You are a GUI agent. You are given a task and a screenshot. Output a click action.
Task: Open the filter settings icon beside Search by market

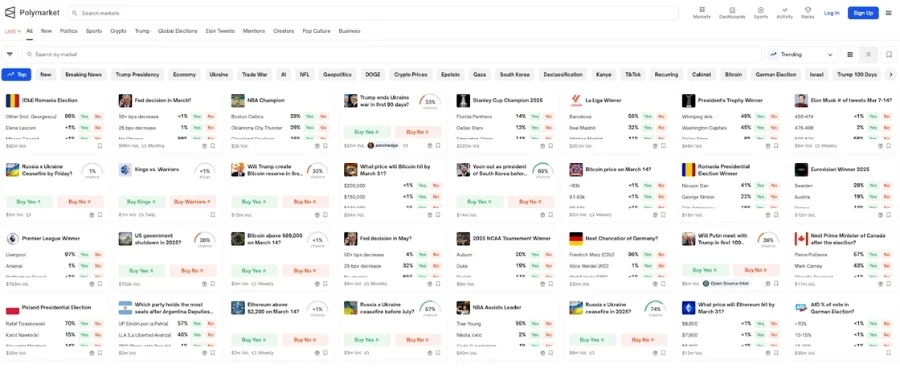pyautogui.click(x=10, y=54)
